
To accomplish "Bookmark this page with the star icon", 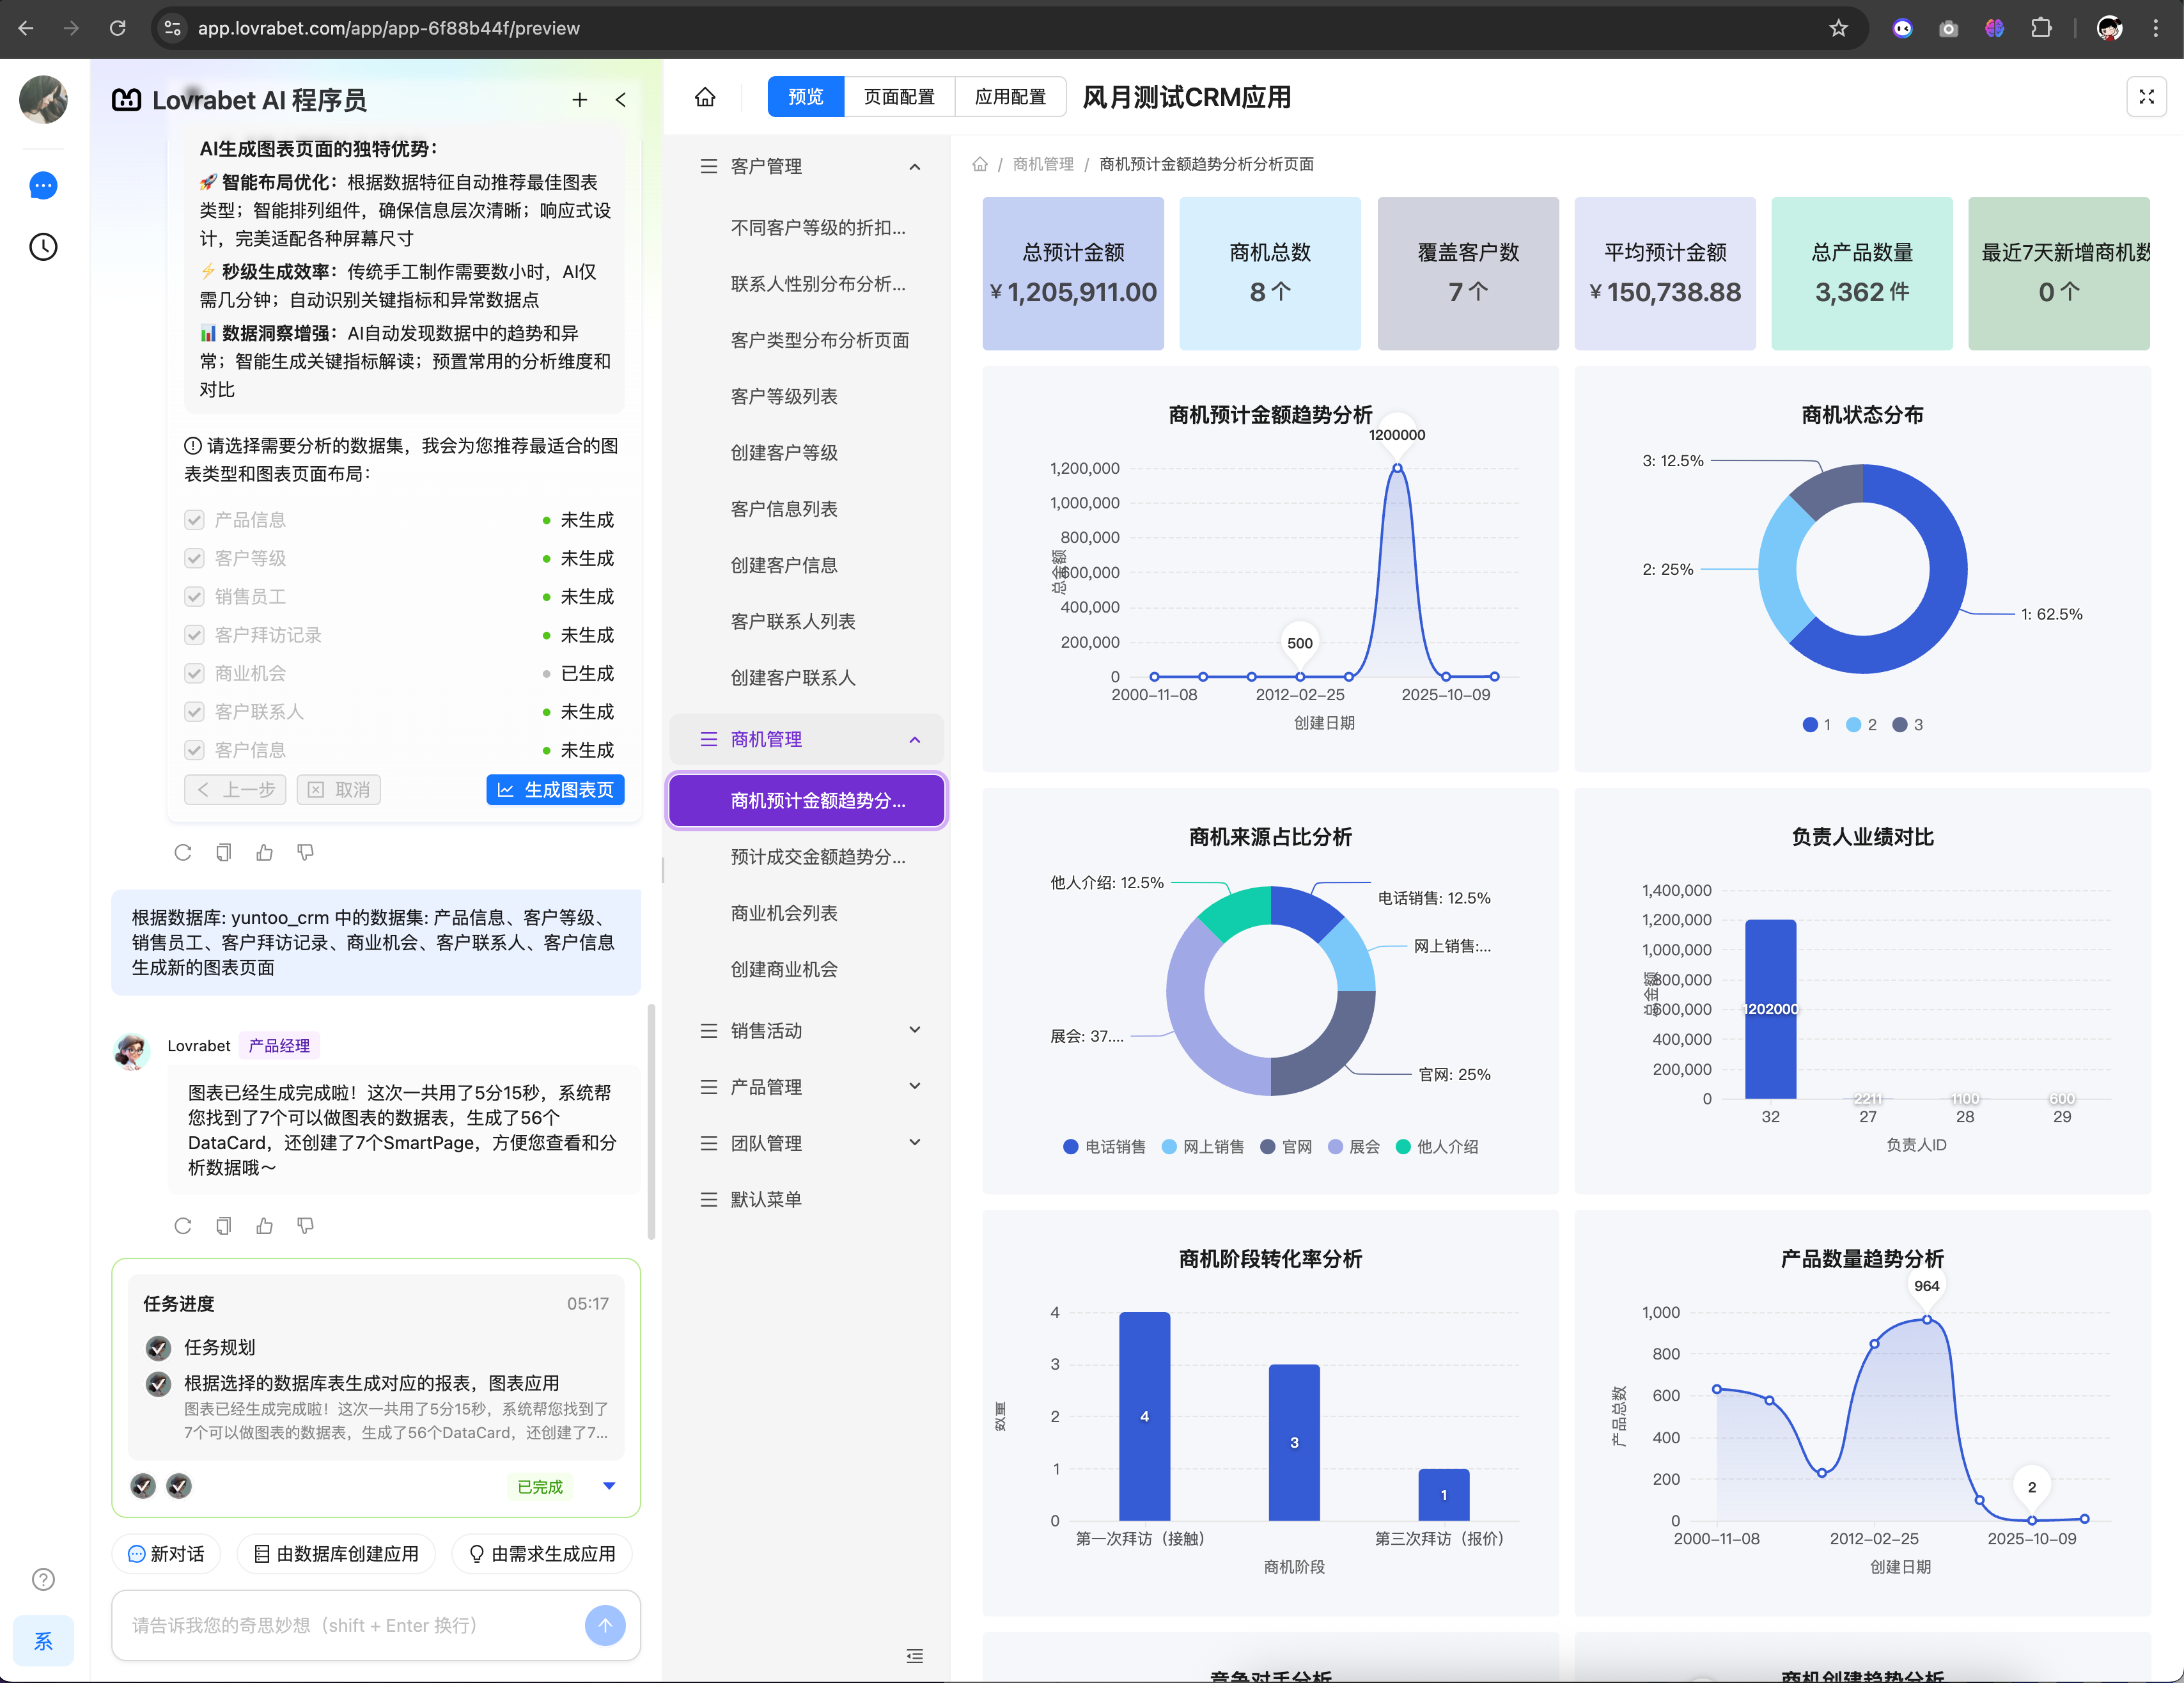I will tap(1838, 28).
